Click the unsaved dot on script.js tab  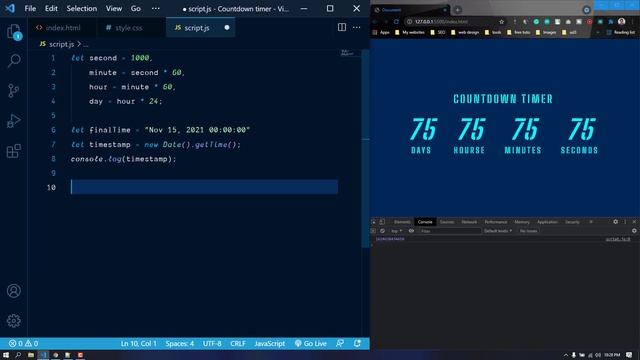click(x=227, y=27)
